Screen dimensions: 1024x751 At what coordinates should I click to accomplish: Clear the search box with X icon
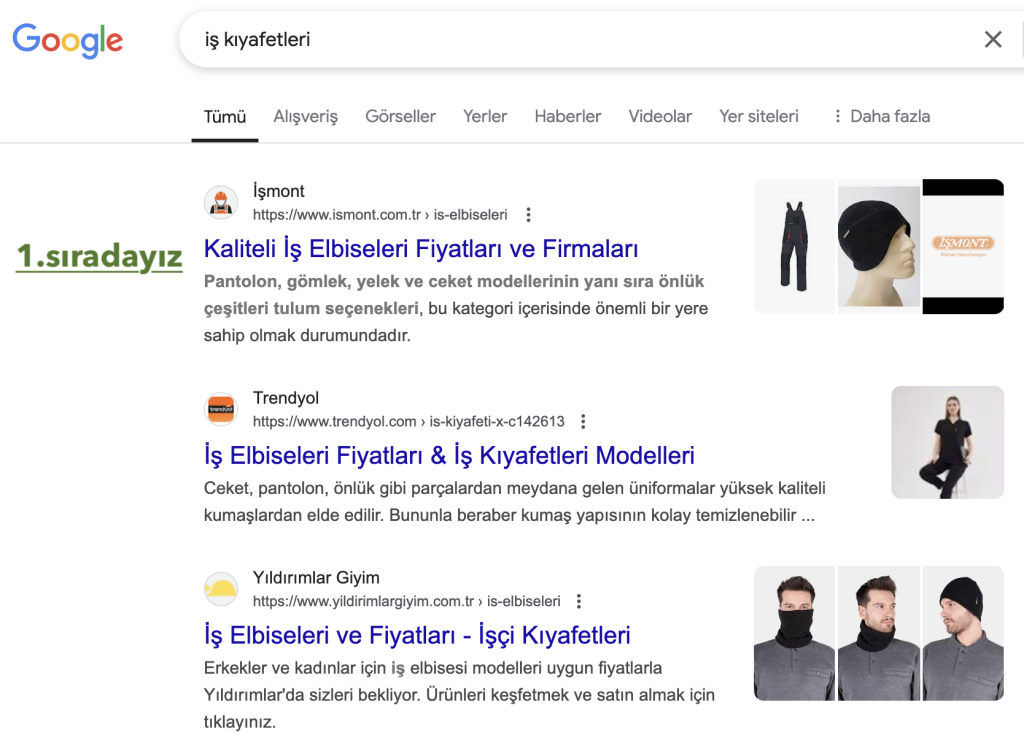click(x=992, y=40)
